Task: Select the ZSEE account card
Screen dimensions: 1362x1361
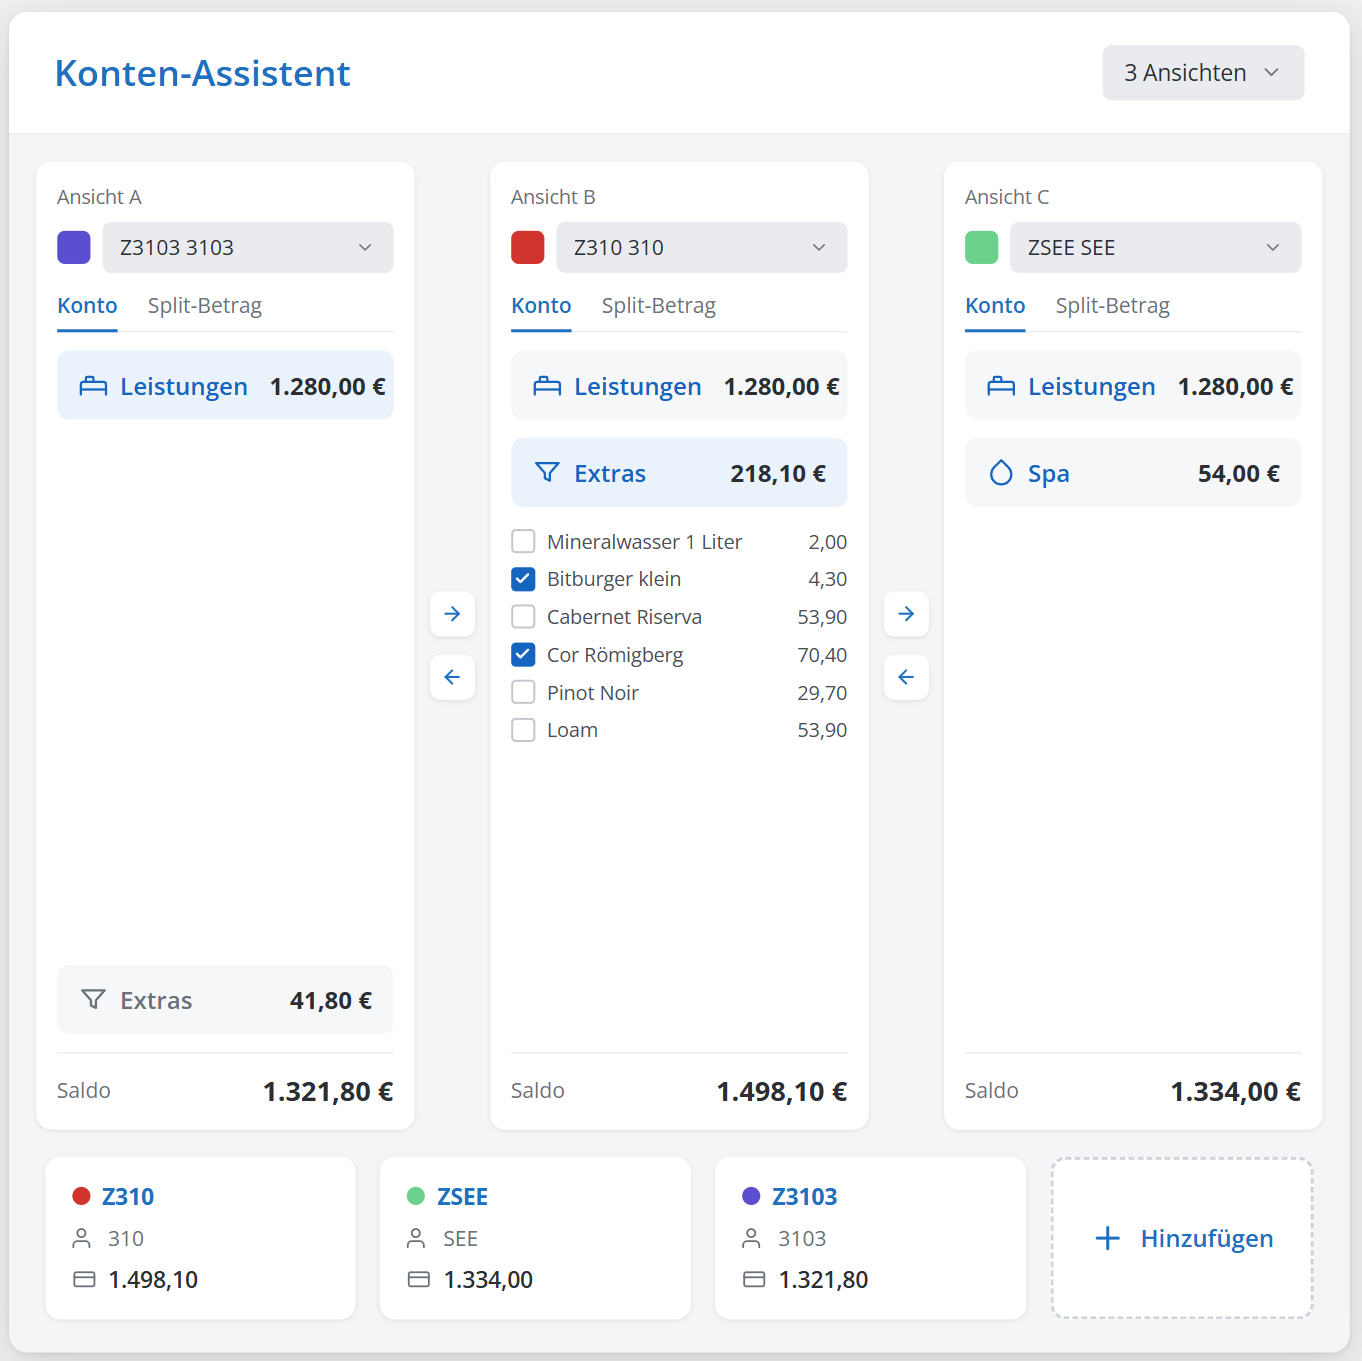Action: [535, 1239]
